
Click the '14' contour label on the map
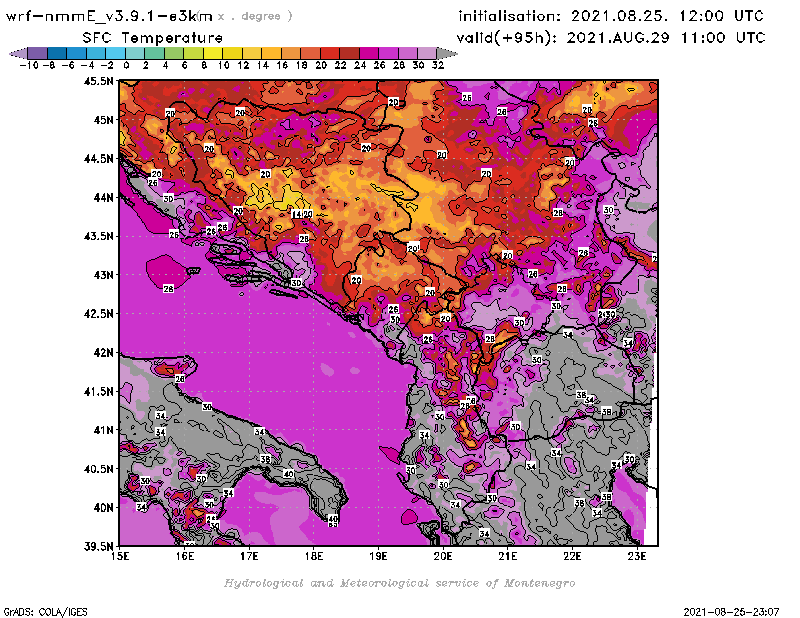coord(296,214)
